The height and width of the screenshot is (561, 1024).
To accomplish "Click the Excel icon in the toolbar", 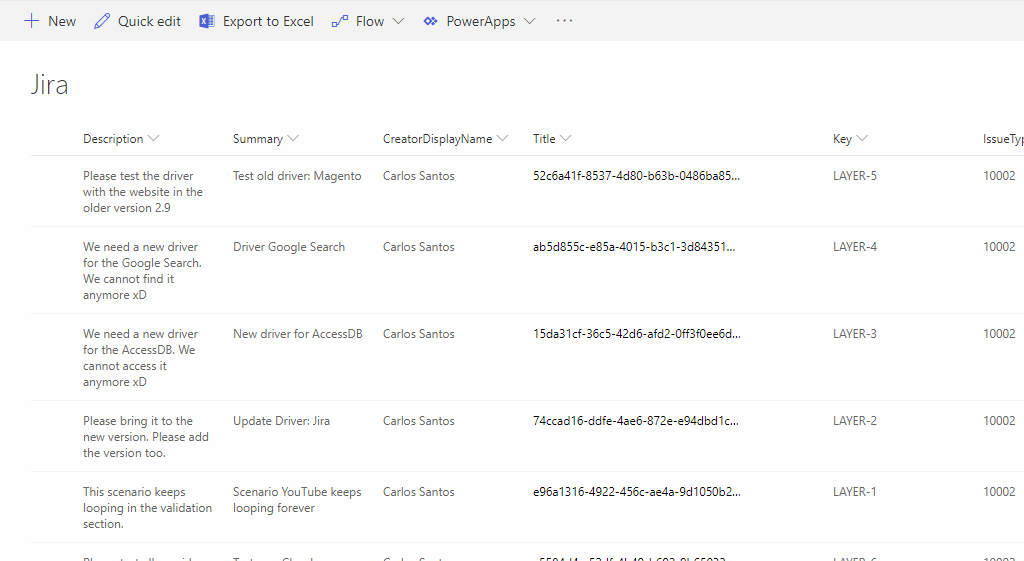I will (x=207, y=21).
